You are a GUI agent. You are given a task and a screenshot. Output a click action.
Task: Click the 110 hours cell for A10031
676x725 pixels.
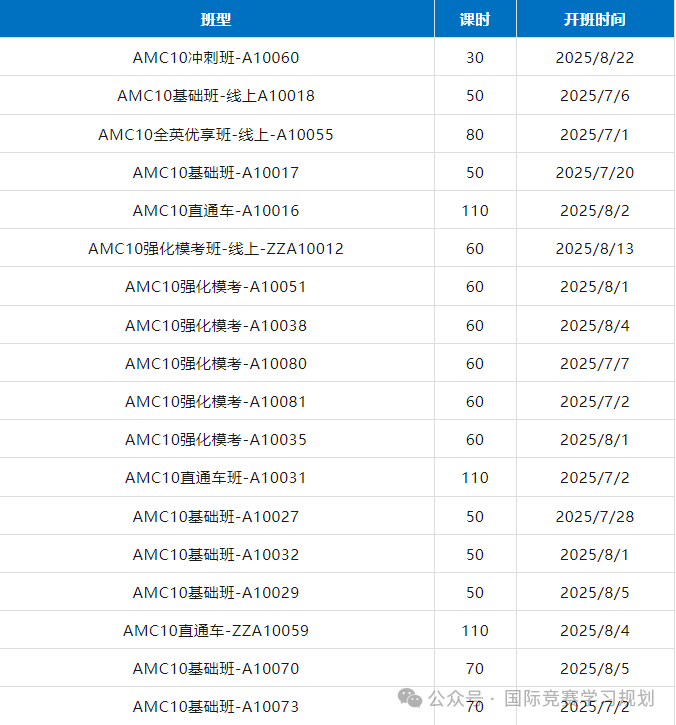(475, 478)
